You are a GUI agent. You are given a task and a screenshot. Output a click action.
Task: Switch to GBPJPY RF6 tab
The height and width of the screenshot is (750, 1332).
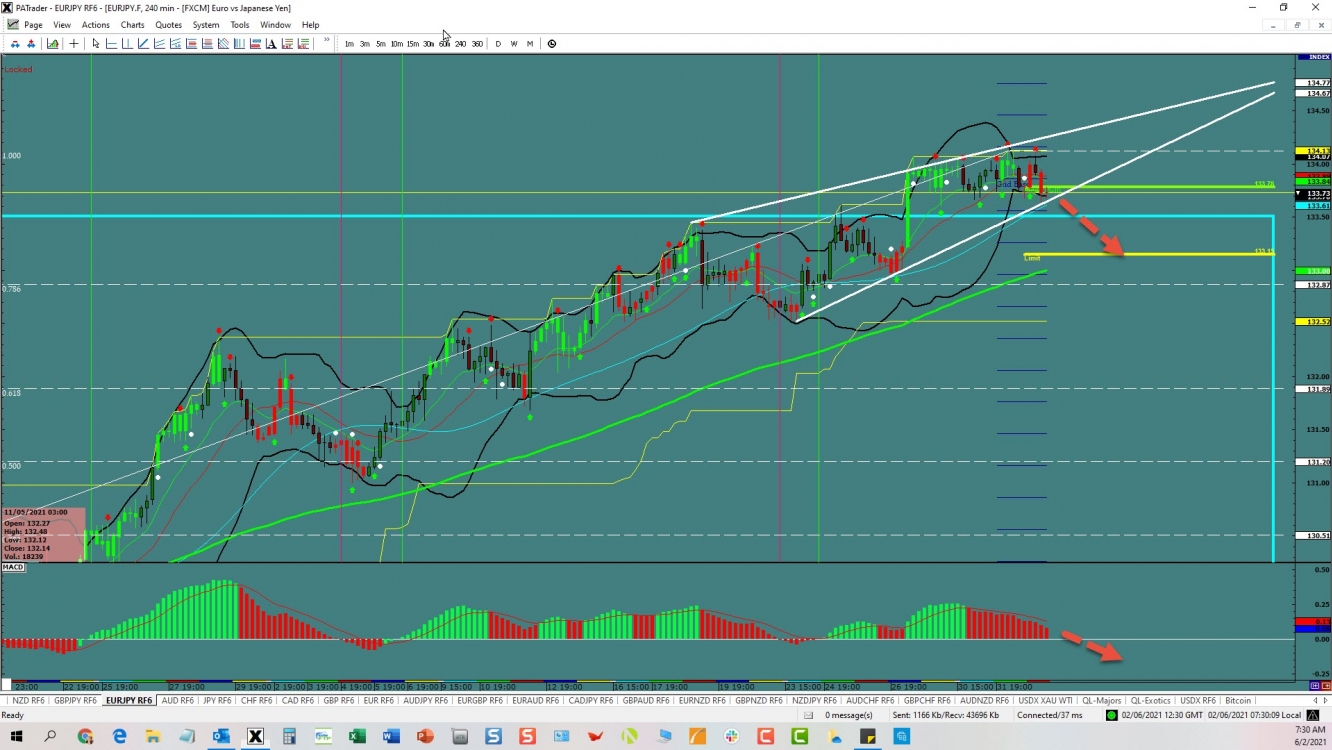pyautogui.click(x=76, y=701)
